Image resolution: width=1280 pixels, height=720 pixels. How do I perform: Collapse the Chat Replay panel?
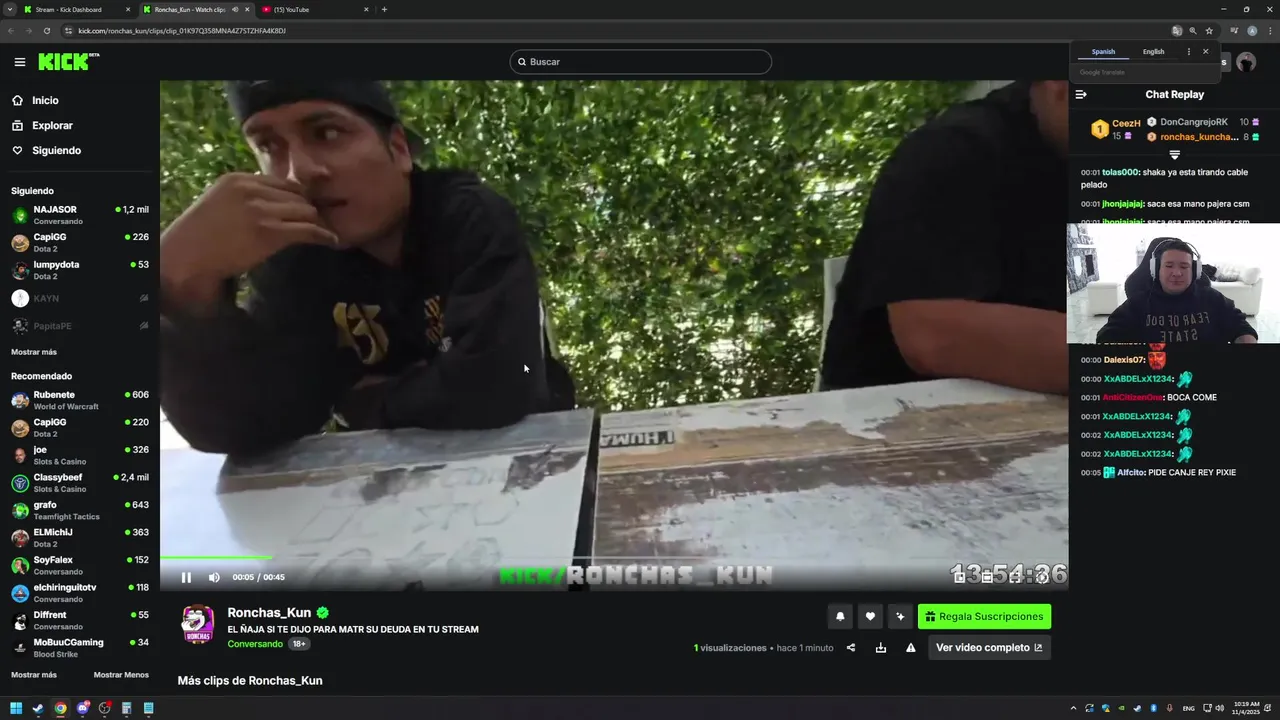click(x=1081, y=95)
